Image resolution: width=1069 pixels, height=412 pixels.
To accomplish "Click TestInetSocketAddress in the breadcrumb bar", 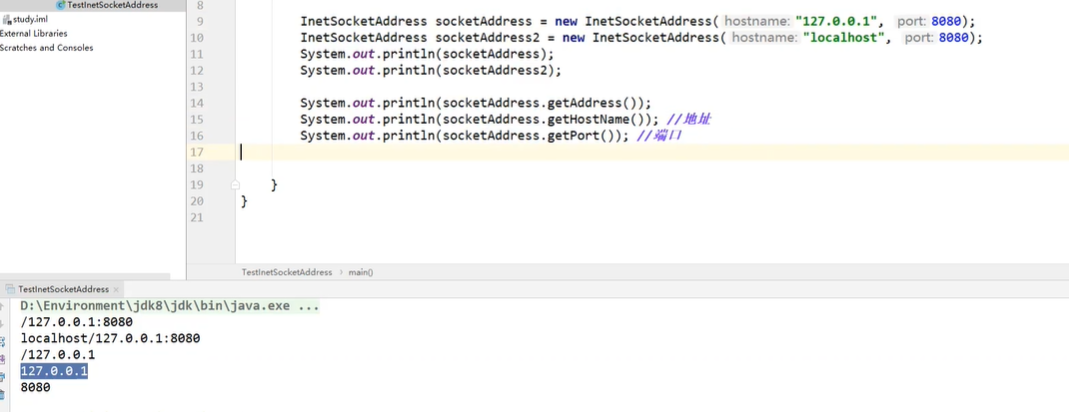I will click(x=286, y=272).
